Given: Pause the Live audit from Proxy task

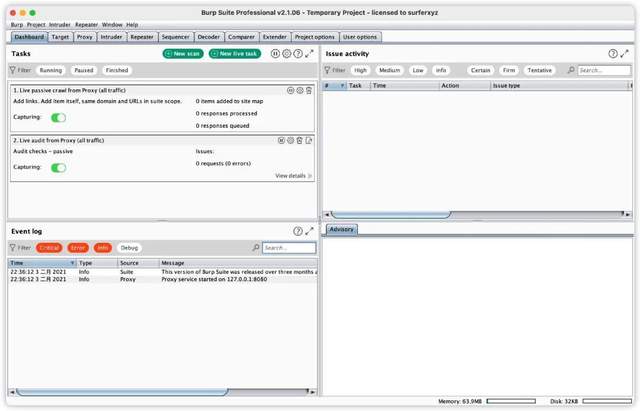Looking at the screenshot, I should point(281,141).
